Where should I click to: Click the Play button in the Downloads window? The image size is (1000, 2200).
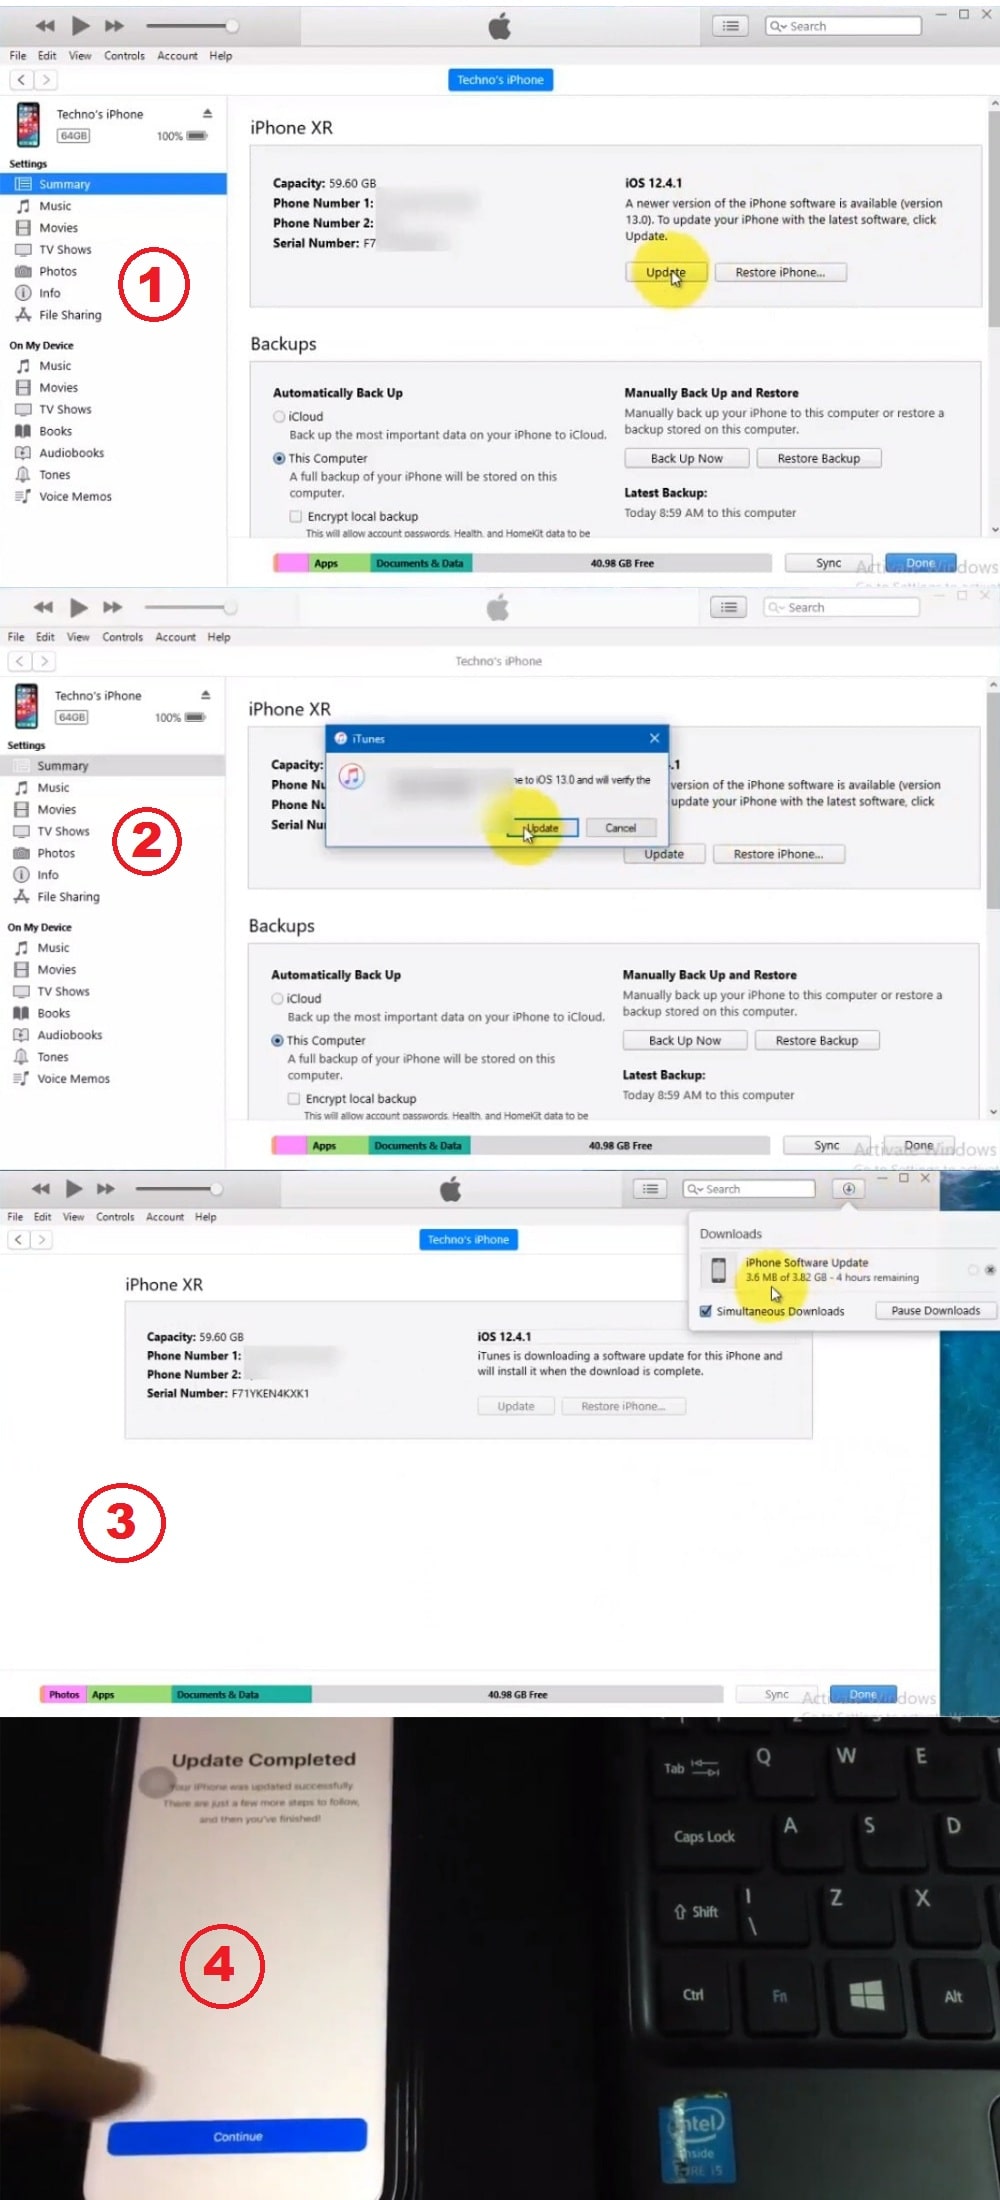click(x=73, y=1188)
